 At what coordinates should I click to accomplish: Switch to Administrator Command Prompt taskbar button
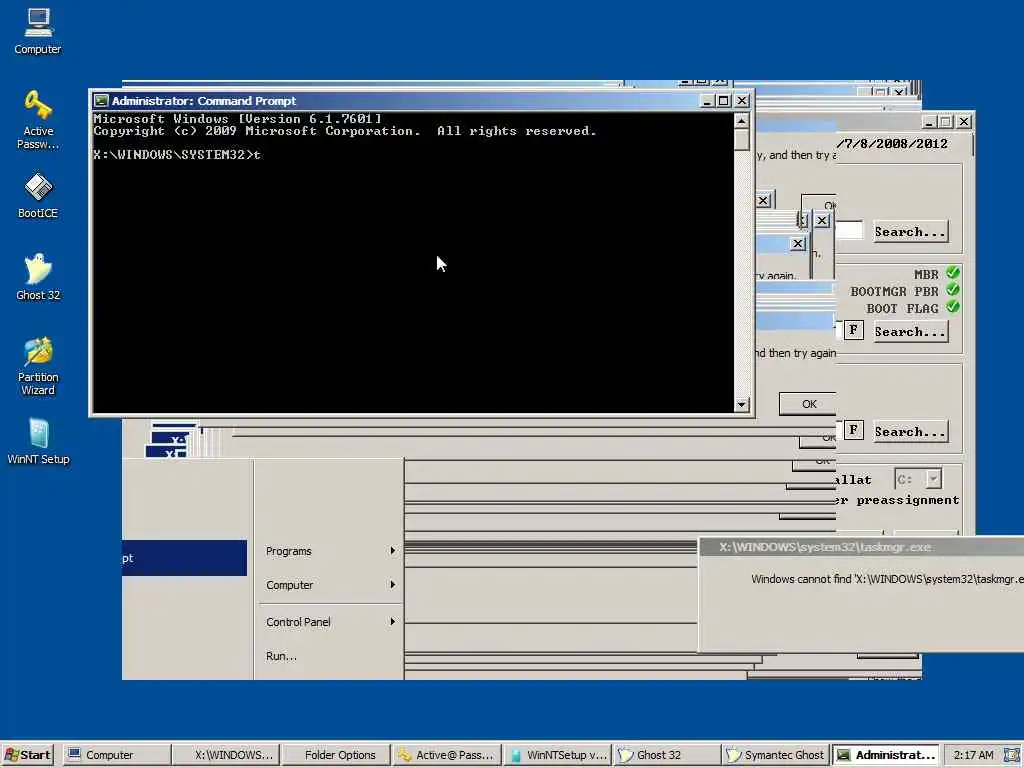886,755
